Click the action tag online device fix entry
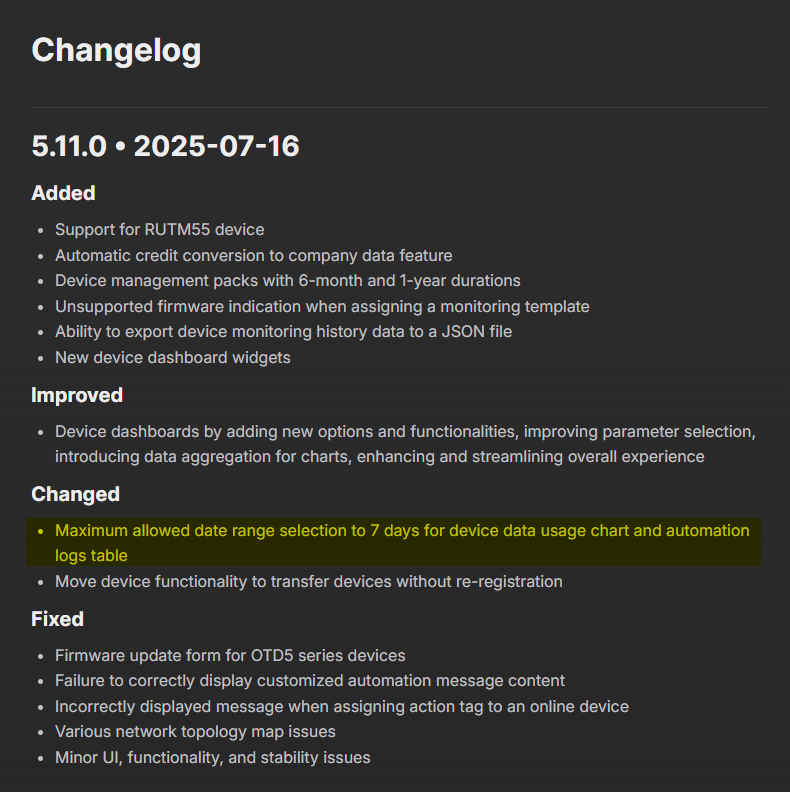This screenshot has width=790, height=792. tap(342, 707)
